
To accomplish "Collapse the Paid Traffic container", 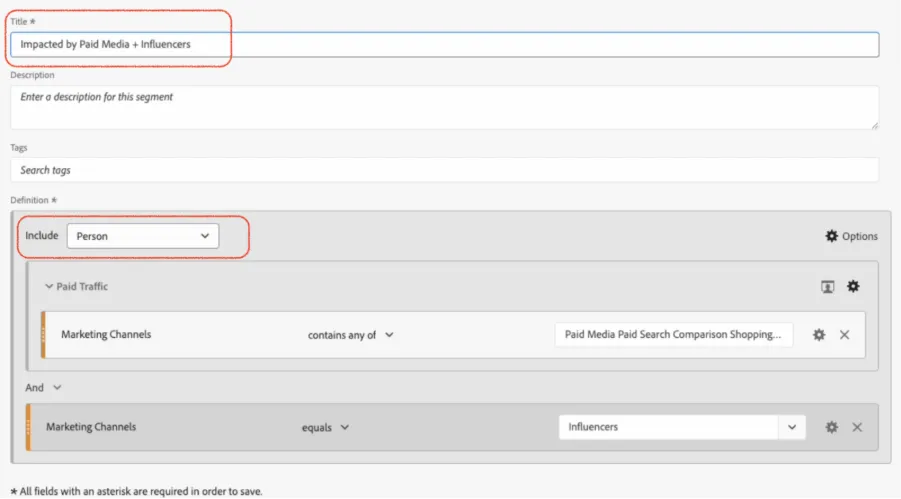I will [x=49, y=286].
